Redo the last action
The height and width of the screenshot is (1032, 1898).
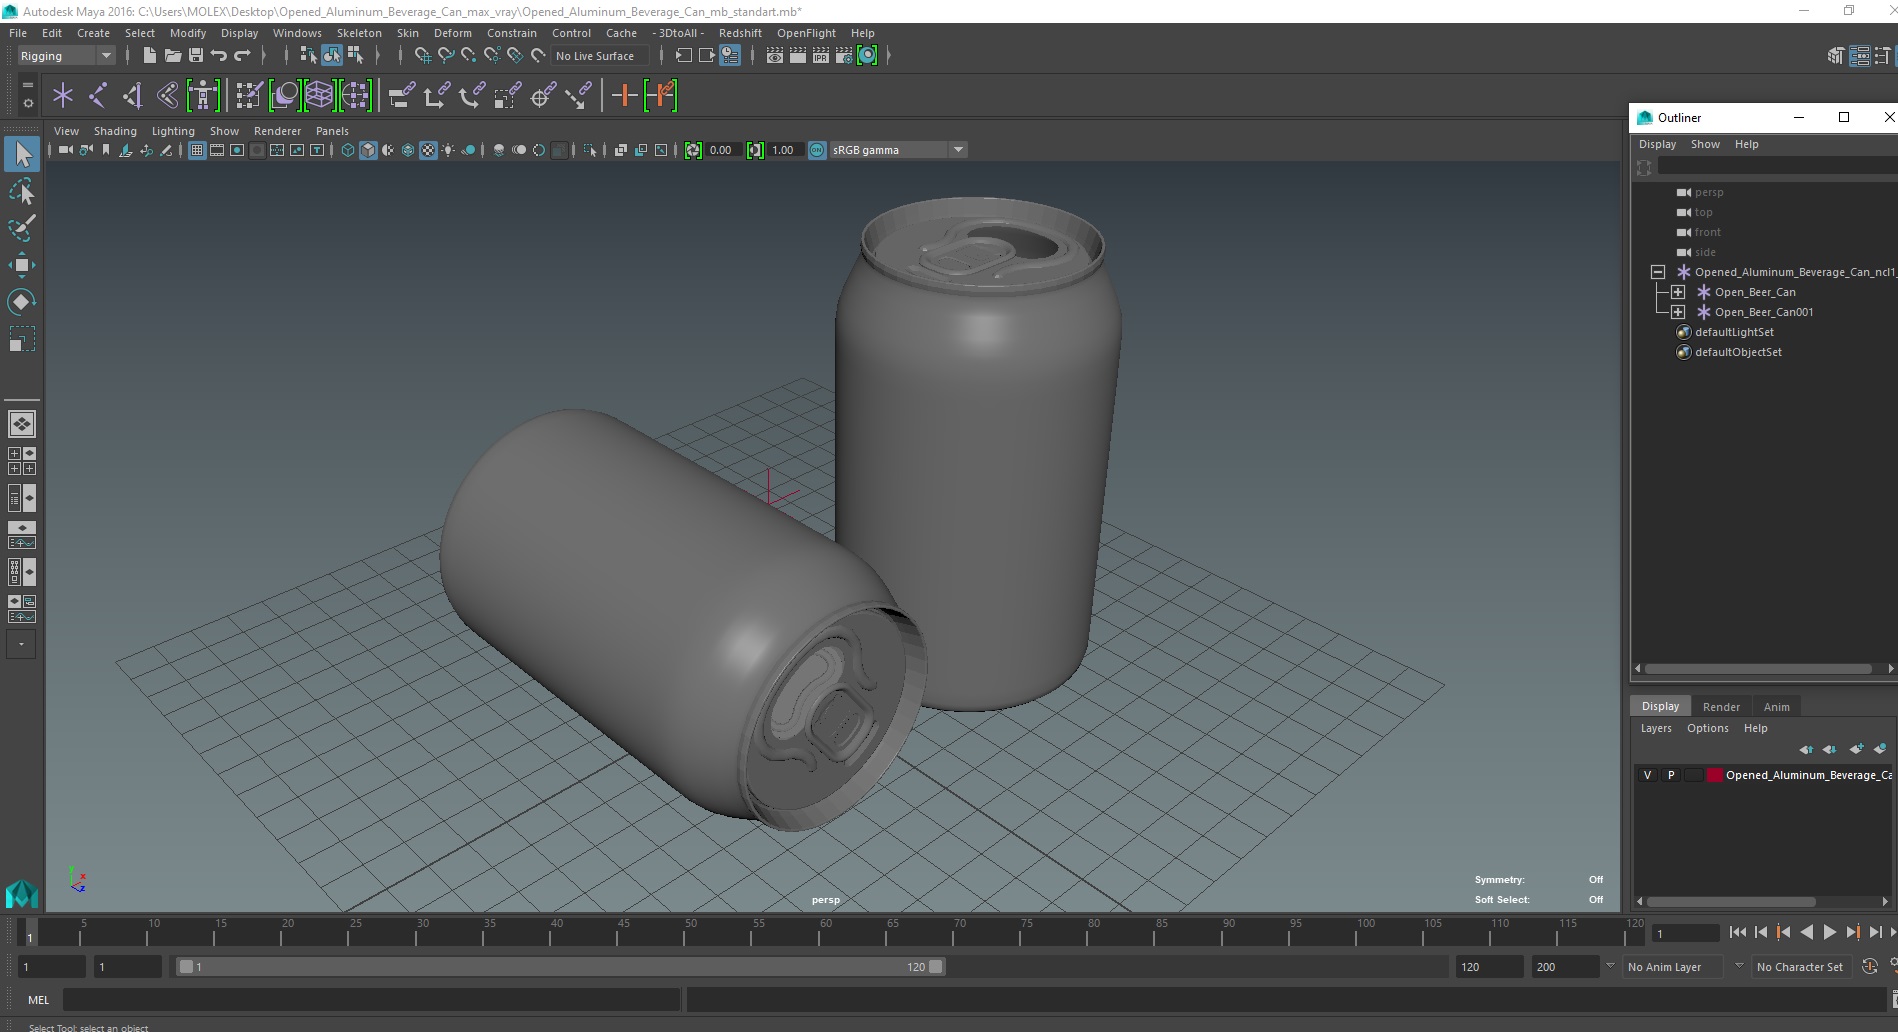point(242,56)
